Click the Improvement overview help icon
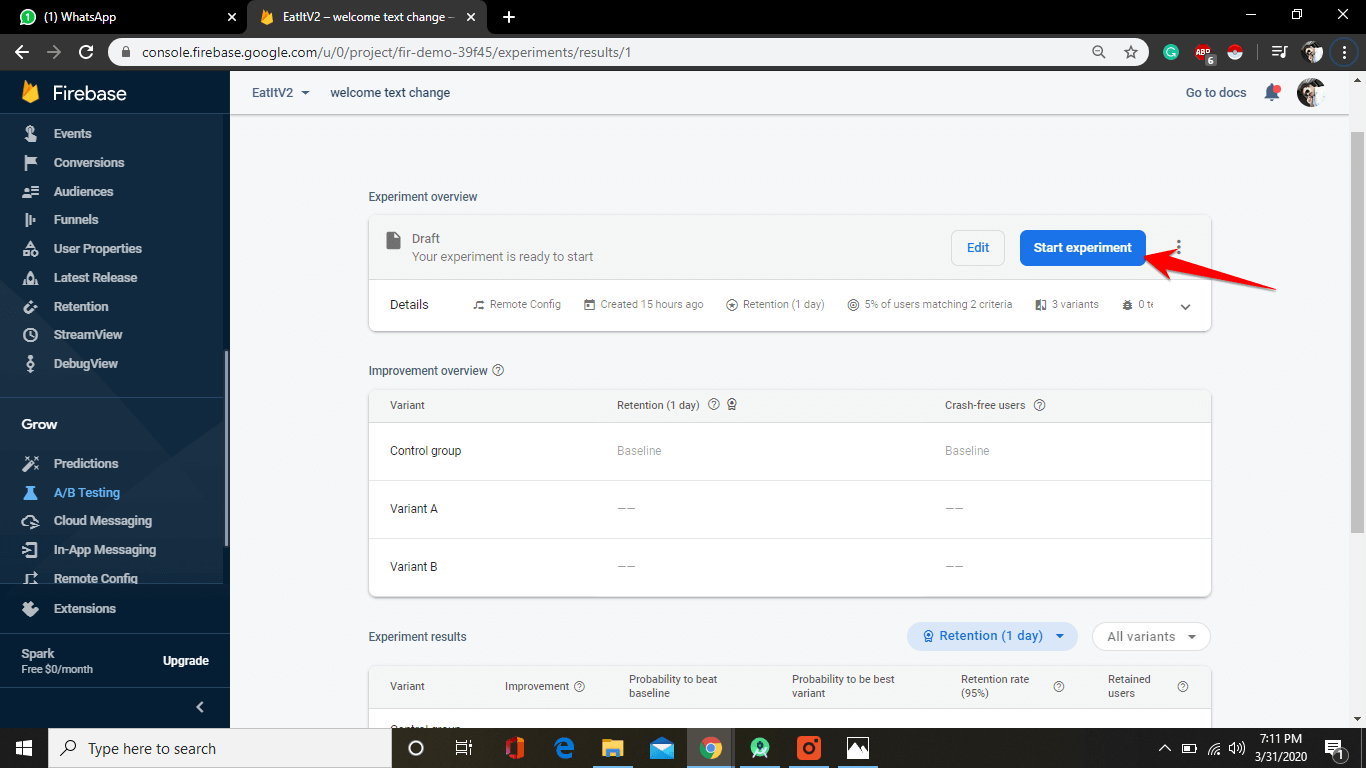Screen dimensions: 1366x768 coord(499,370)
